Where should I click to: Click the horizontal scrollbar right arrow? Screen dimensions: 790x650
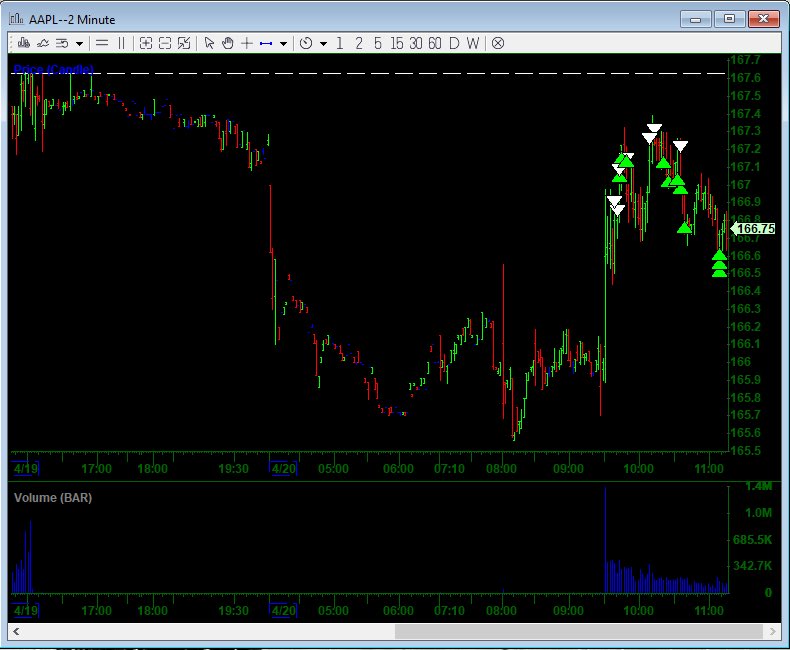pyautogui.click(x=772, y=631)
